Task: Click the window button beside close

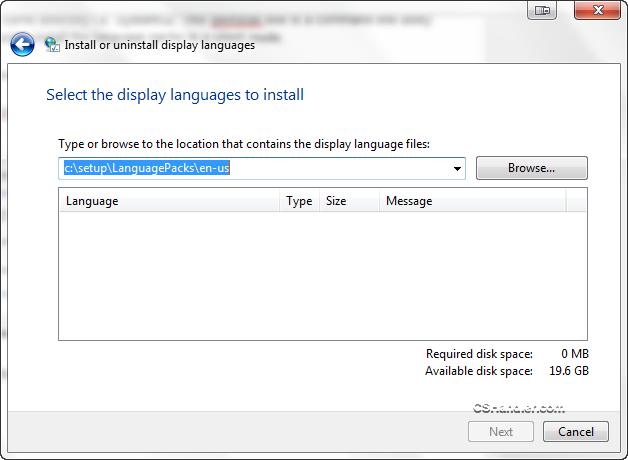Action: (x=542, y=10)
